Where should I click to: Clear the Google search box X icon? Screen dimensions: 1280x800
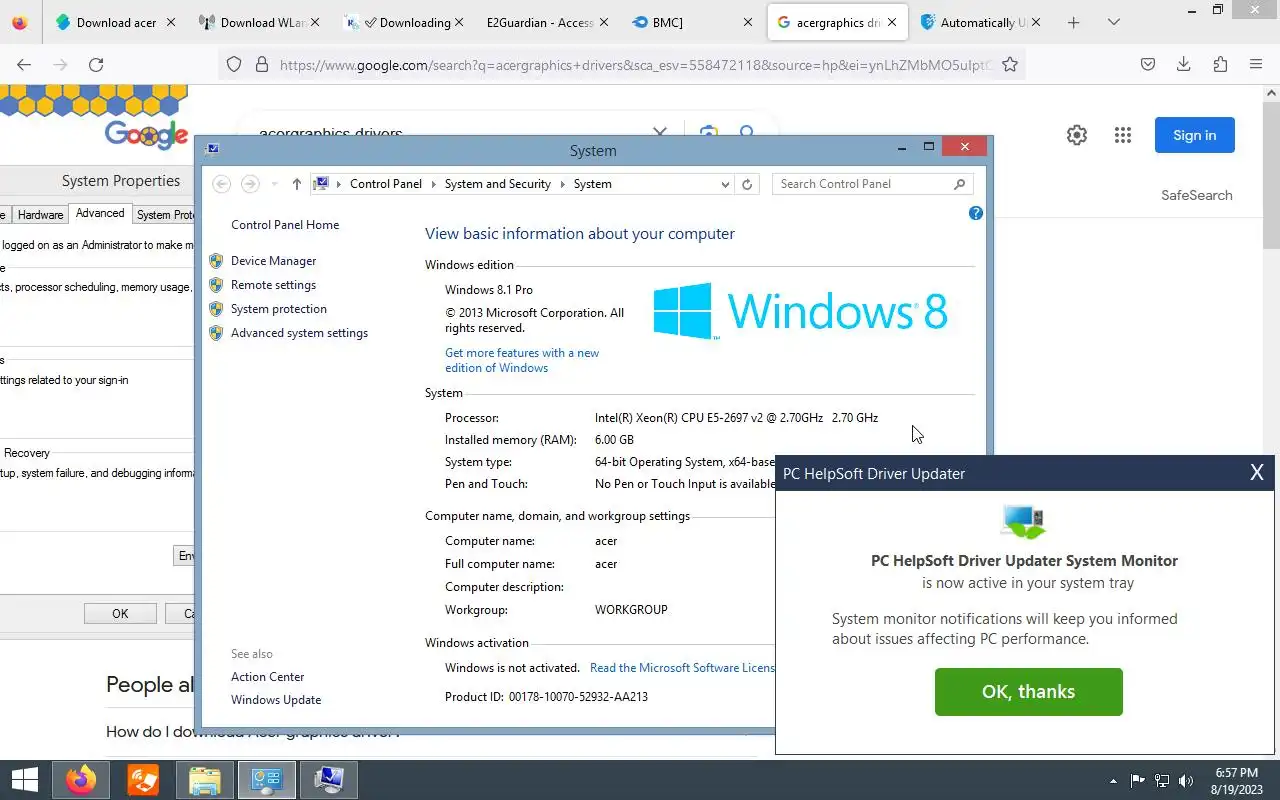(x=660, y=131)
